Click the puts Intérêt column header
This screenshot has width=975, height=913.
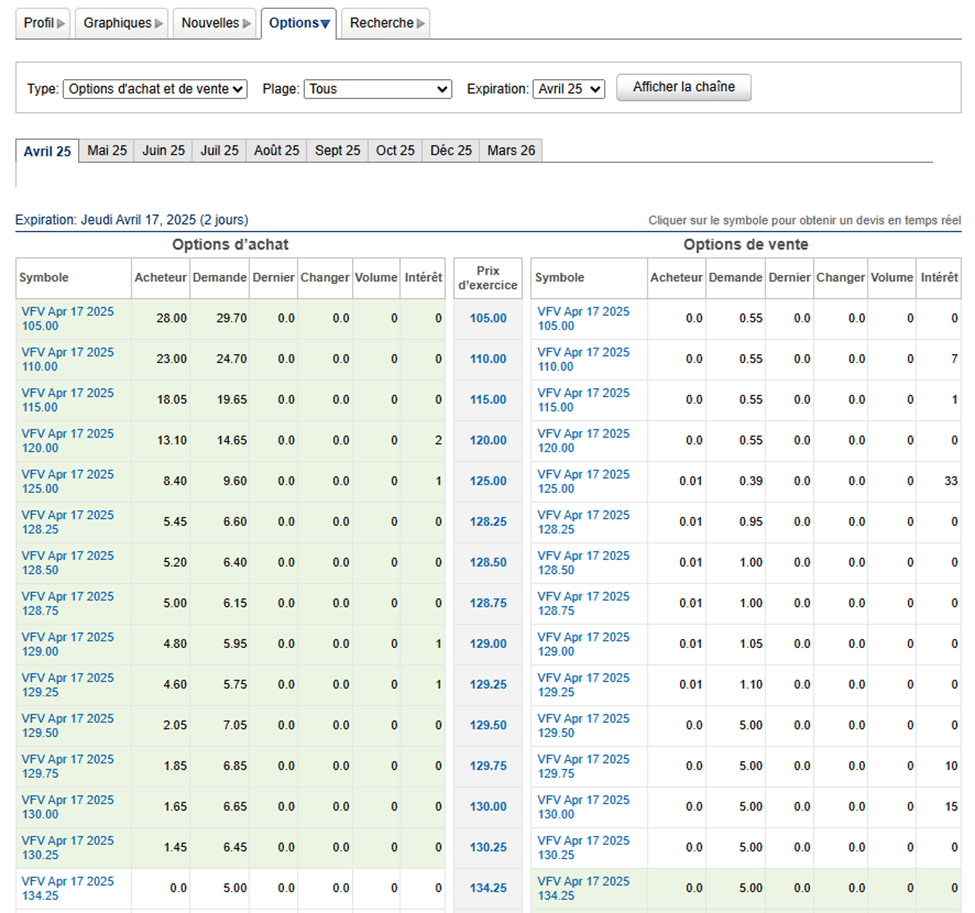(939, 278)
